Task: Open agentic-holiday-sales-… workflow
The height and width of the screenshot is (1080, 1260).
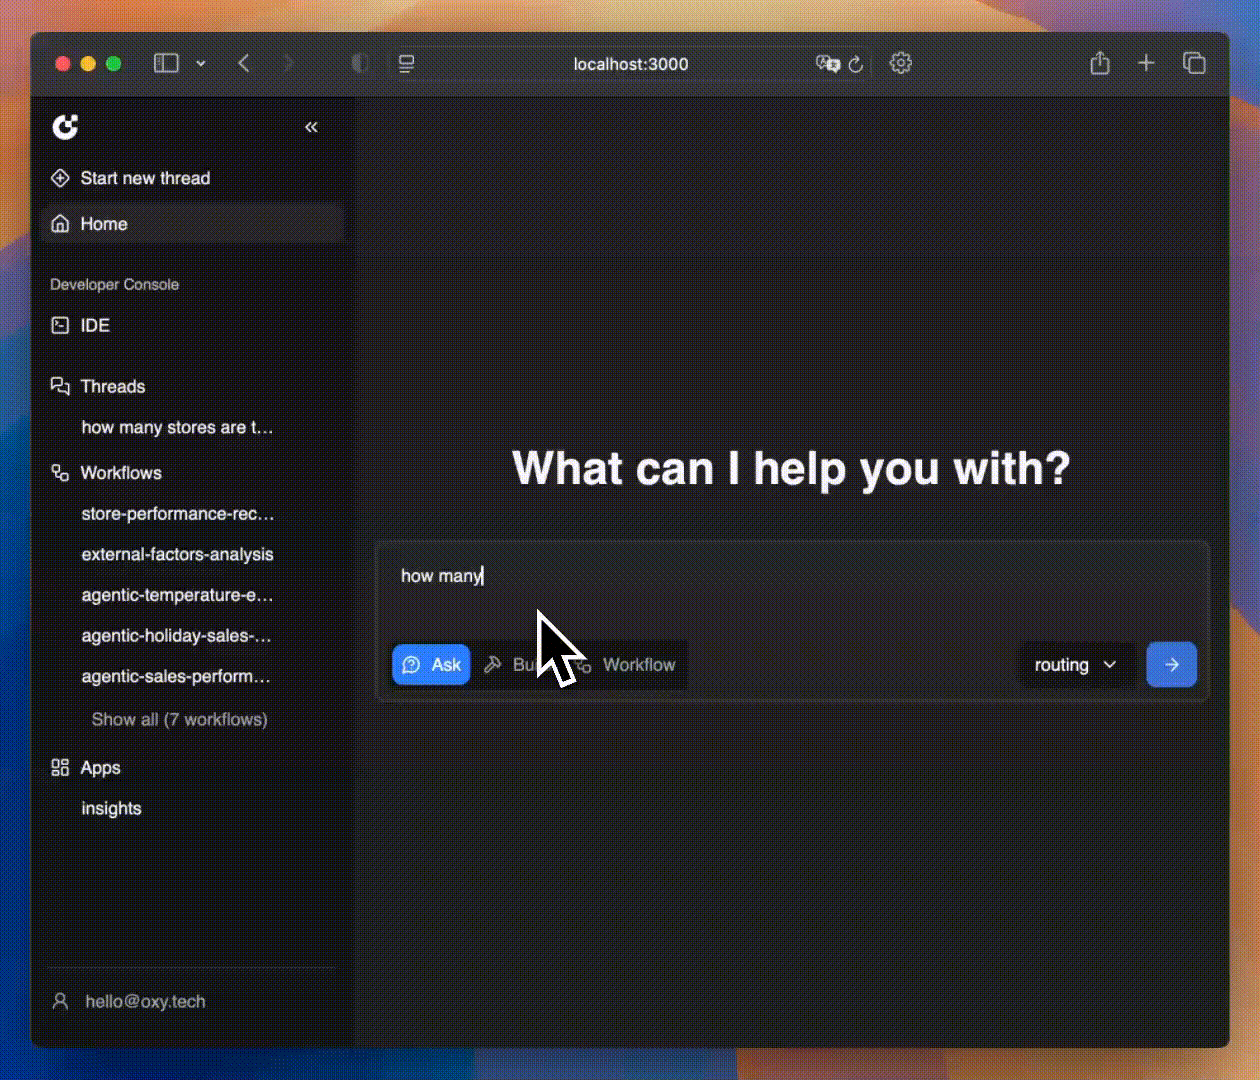Action: pyautogui.click(x=176, y=636)
